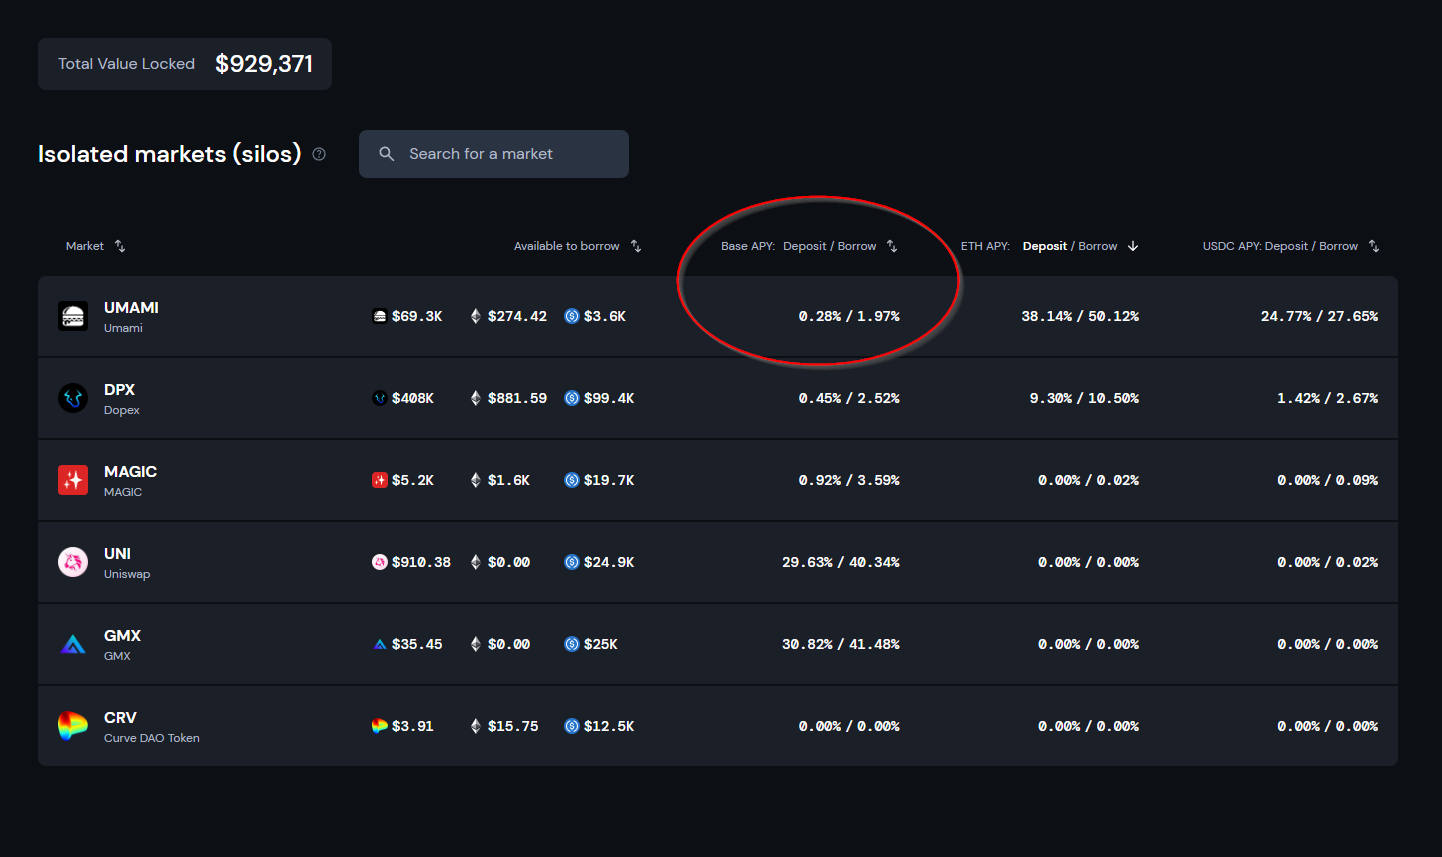Click MAGIC base APY 0.92% / 3.59%
The width and height of the screenshot is (1442, 857).
(849, 480)
